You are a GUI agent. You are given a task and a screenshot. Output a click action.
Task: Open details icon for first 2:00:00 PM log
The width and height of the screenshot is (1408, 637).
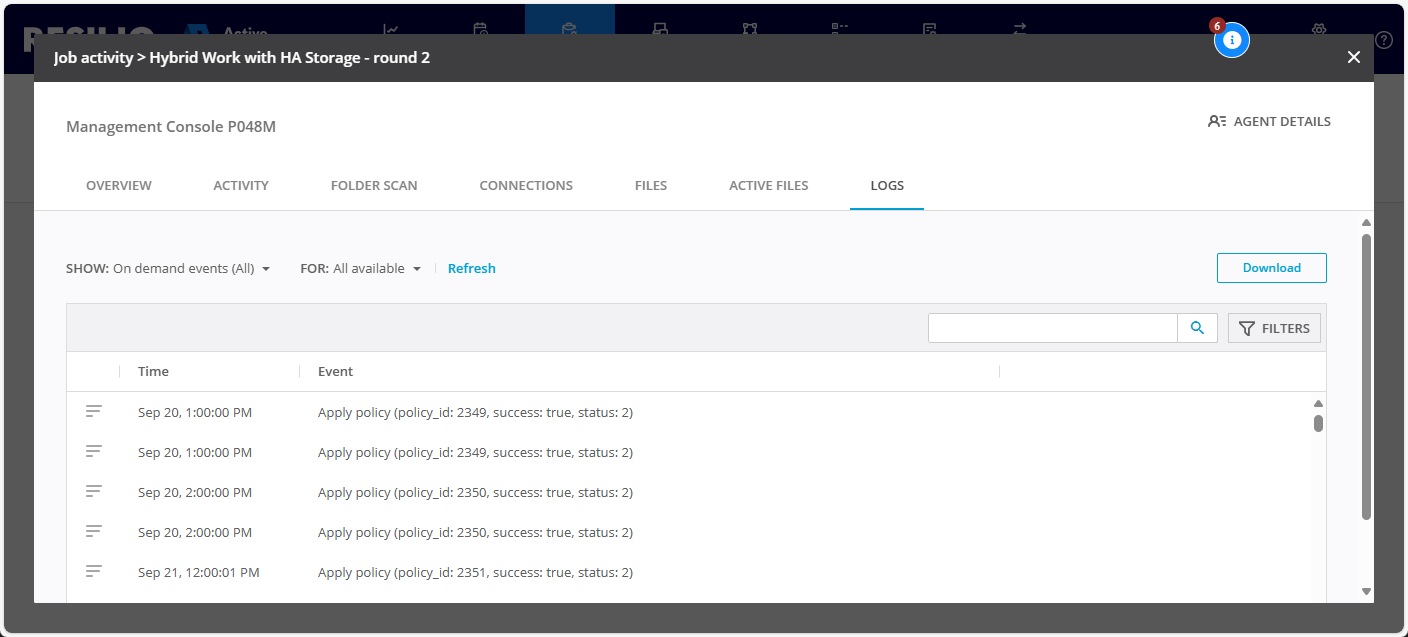click(94, 491)
